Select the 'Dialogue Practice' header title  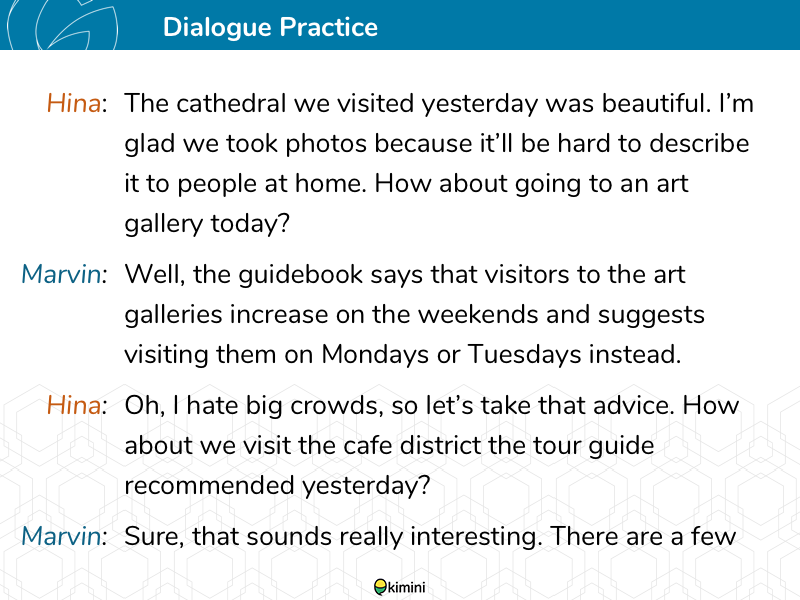[x=270, y=27]
